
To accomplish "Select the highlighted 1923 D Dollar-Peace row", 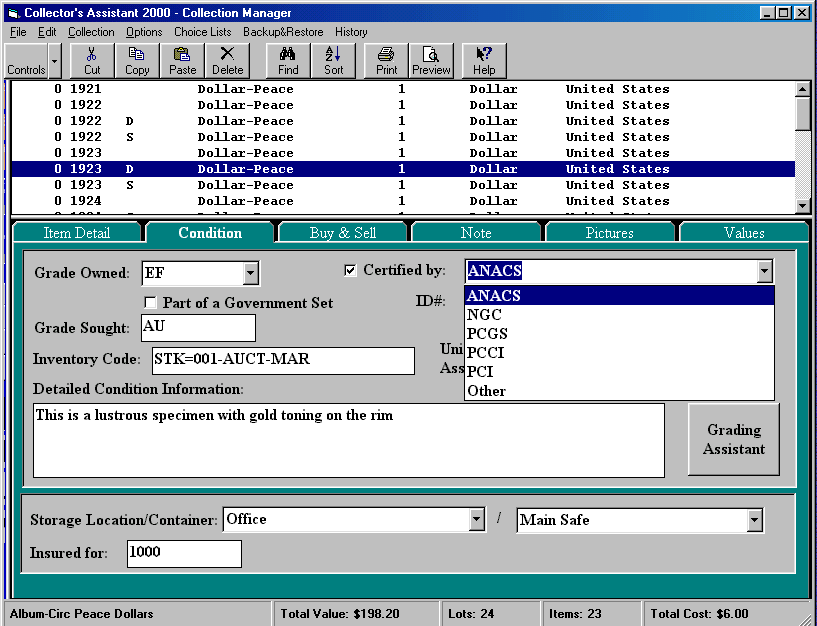I will tap(403, 169).
